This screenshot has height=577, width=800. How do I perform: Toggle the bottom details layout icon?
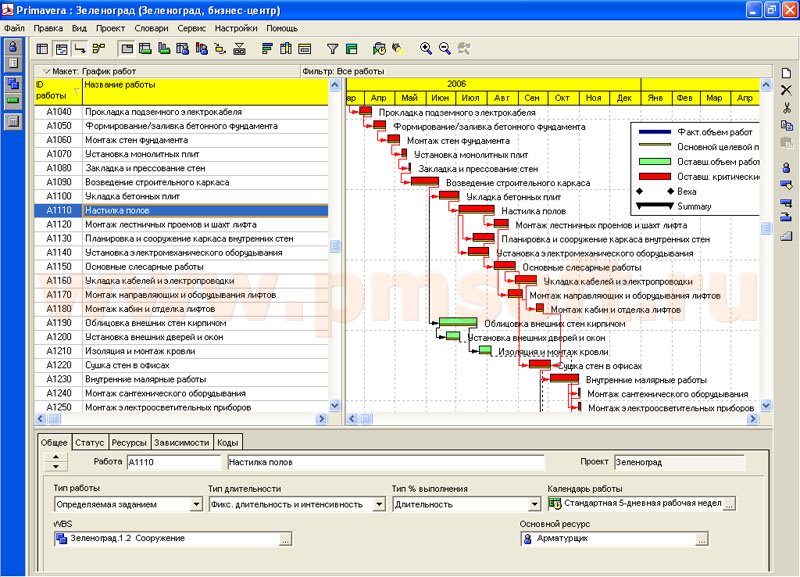point(127,49)
